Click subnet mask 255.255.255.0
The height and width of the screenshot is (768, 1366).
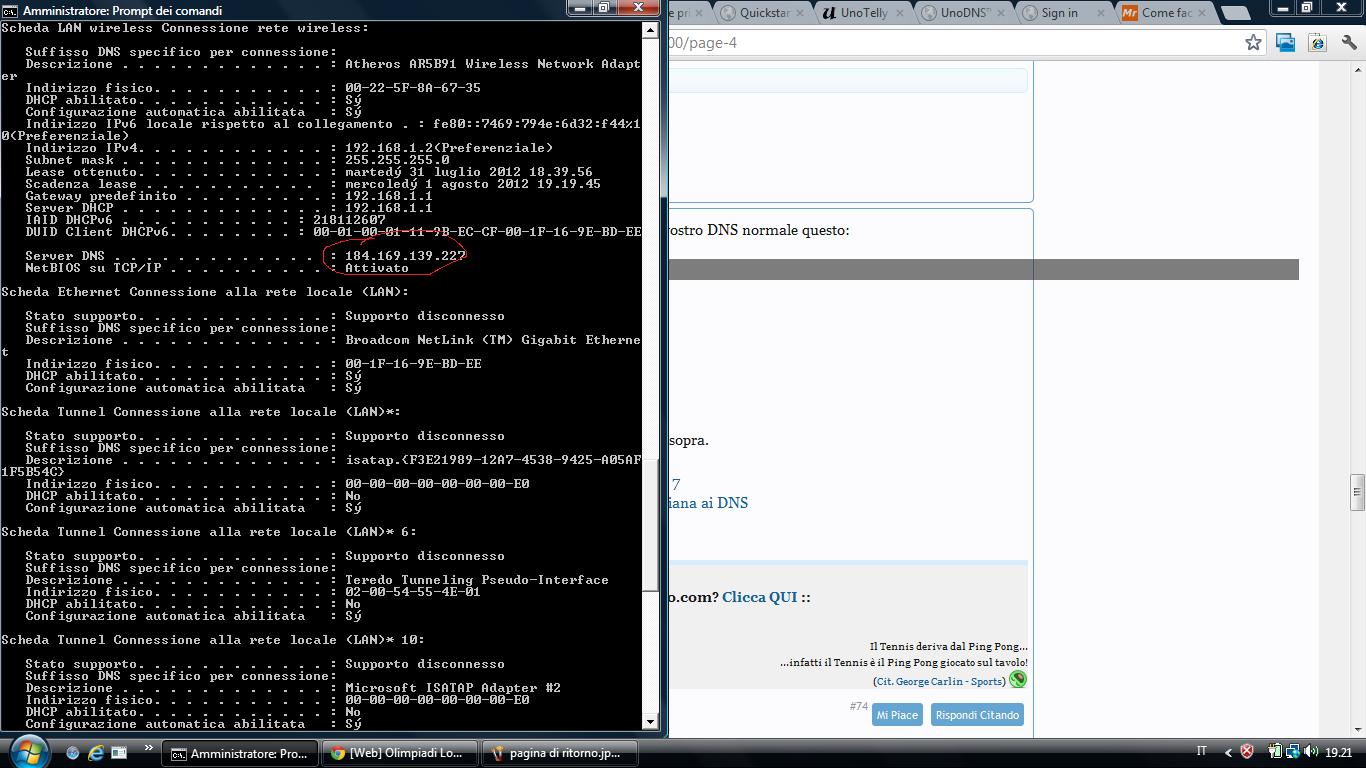(397, 160)
